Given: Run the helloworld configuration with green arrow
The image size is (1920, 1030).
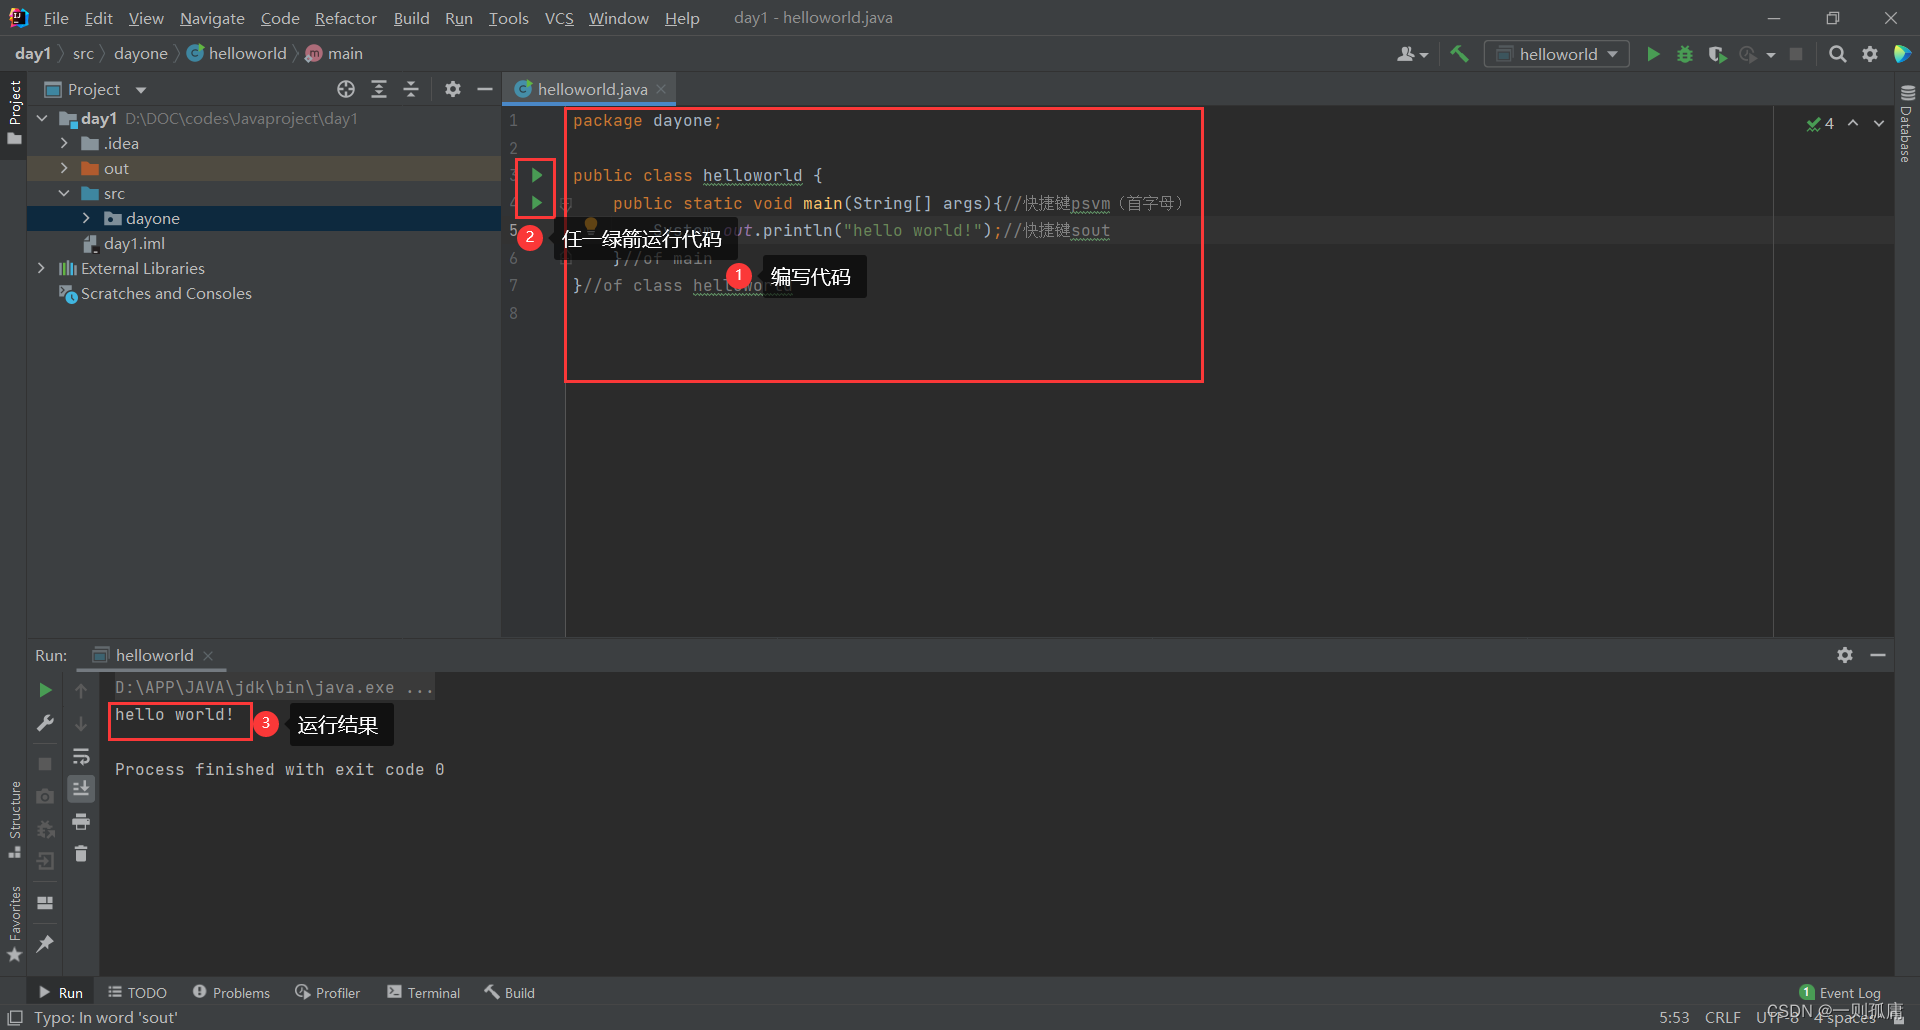Looking at the screenshot, I should (1653, 54).
